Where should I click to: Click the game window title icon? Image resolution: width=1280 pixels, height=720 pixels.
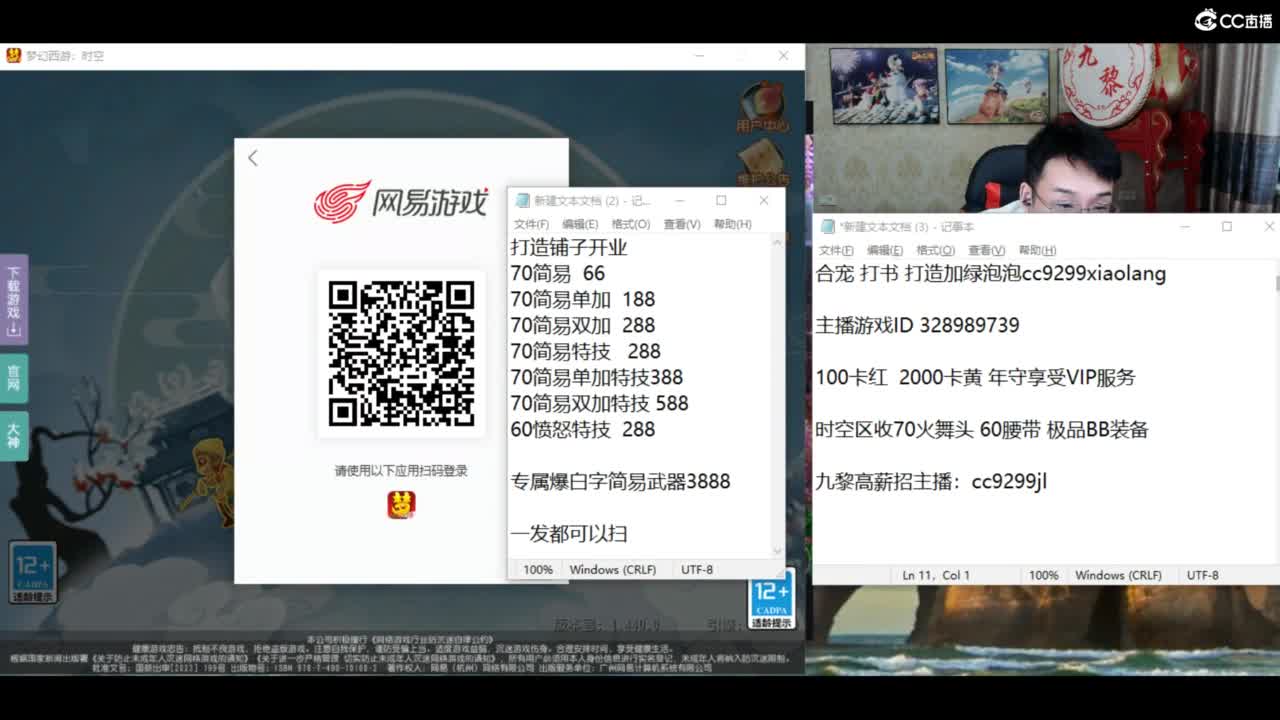(x=13, y=56)
